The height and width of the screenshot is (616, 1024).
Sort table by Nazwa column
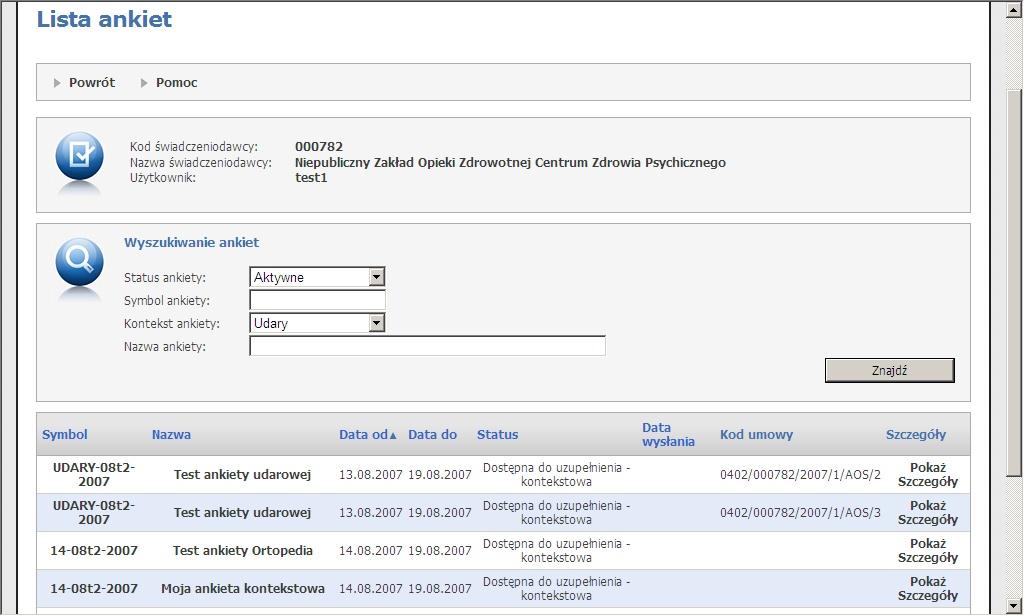pyautogui.click(x=171, y=434)
